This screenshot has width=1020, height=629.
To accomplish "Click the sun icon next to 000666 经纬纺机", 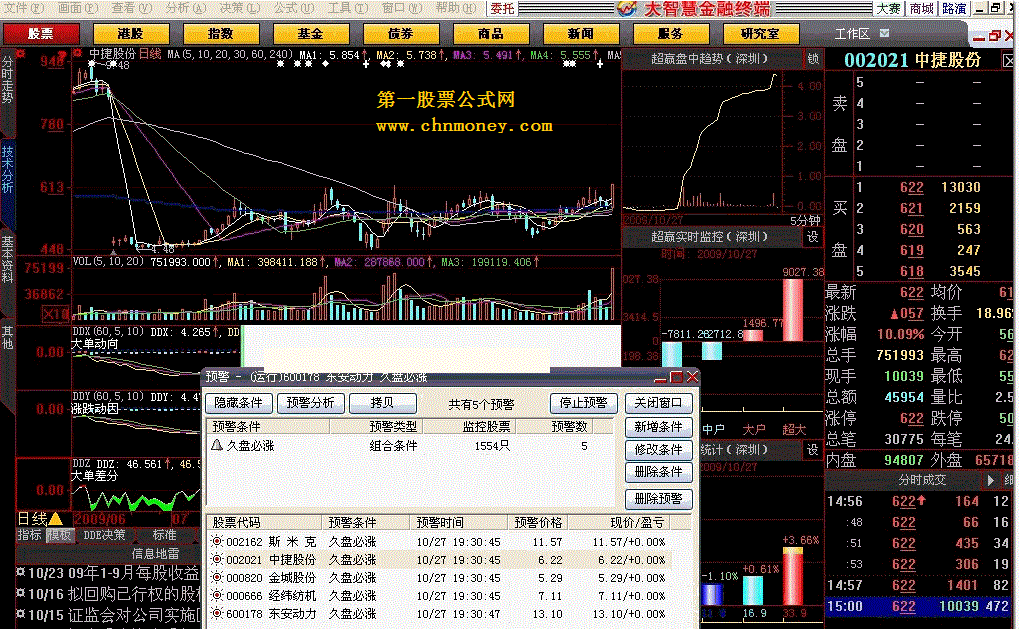I will (217, 595).
